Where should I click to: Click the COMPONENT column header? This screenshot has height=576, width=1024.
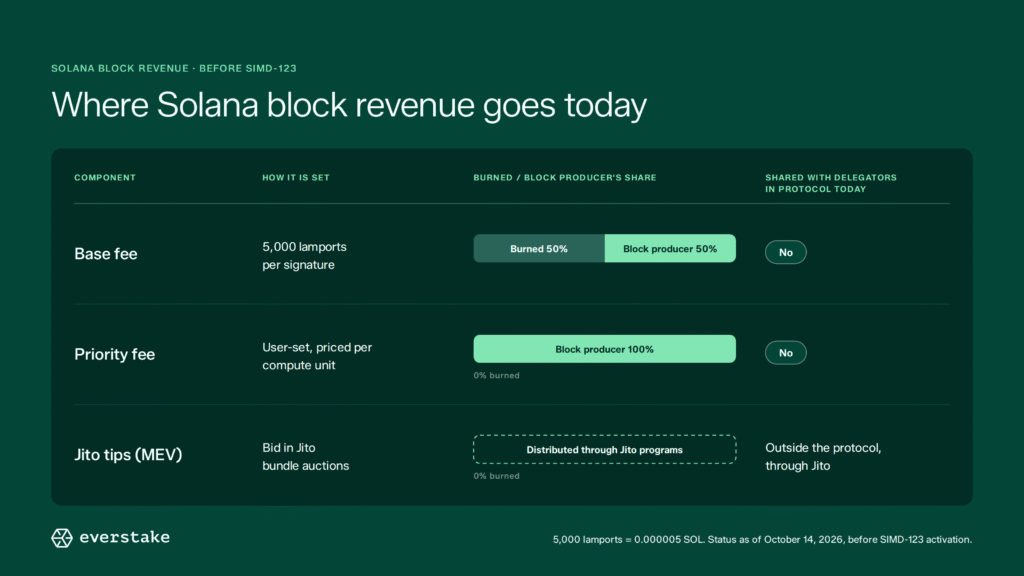[105, 178]
